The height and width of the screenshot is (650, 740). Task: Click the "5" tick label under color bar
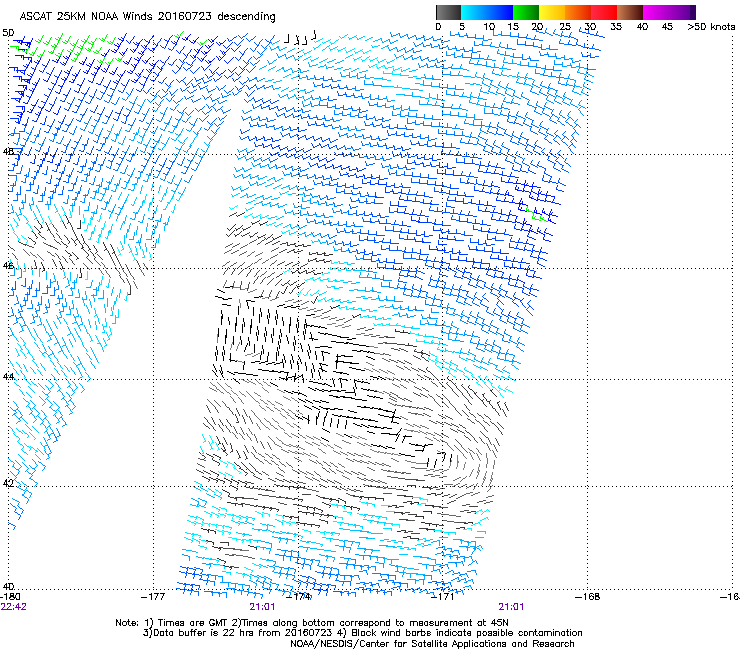coord(462,26)
